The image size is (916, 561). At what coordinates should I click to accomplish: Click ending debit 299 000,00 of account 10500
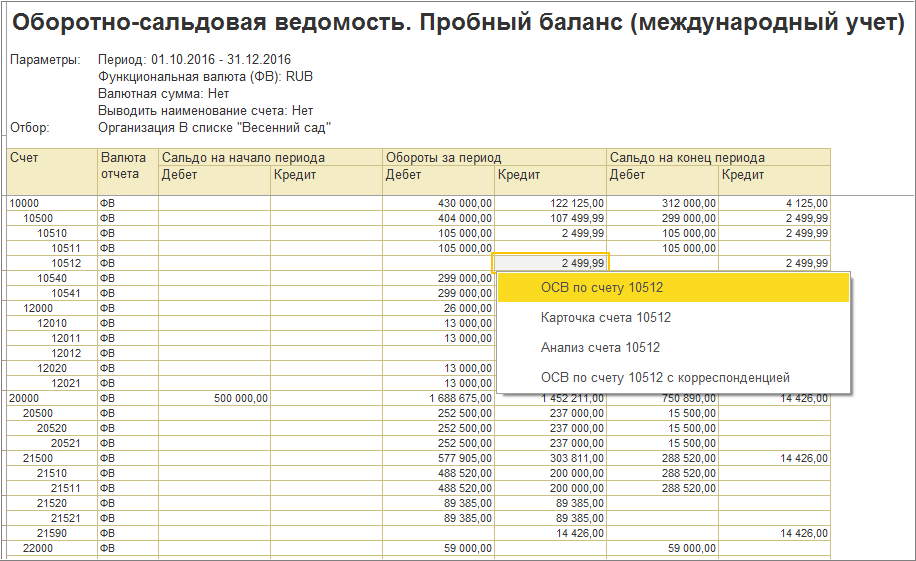662,218
